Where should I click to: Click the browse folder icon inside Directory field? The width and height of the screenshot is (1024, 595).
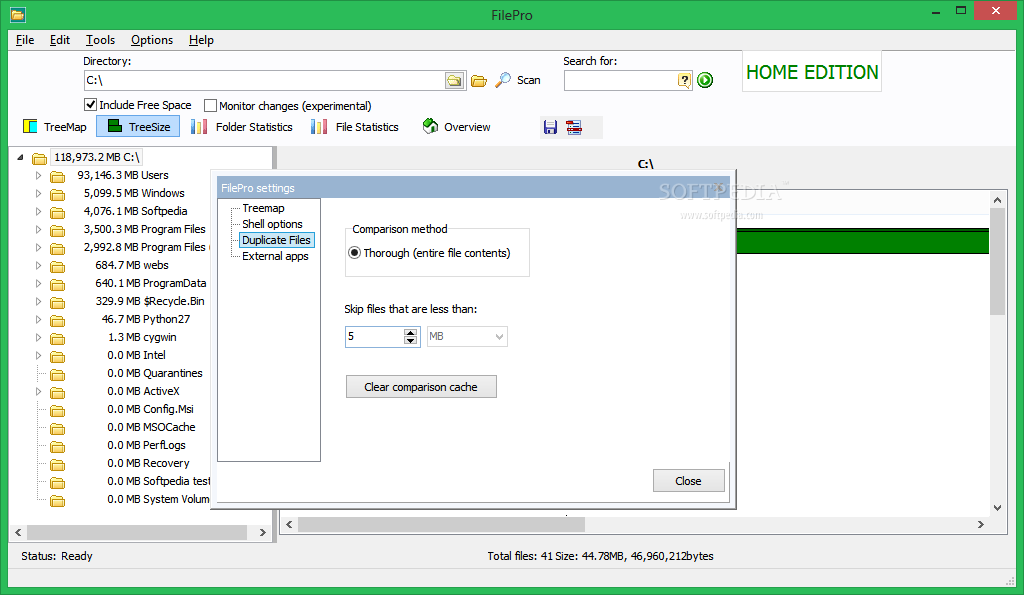(454, 80)
